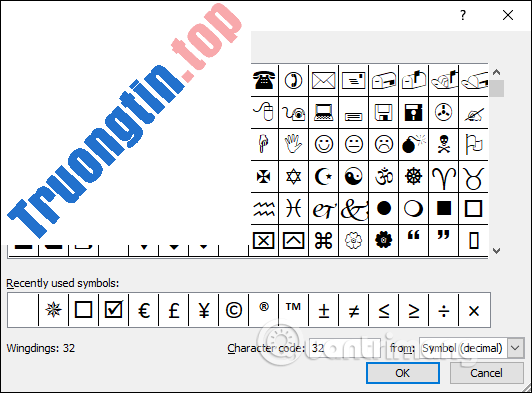Select the black floppy disk symbol

tap(413, 112)
